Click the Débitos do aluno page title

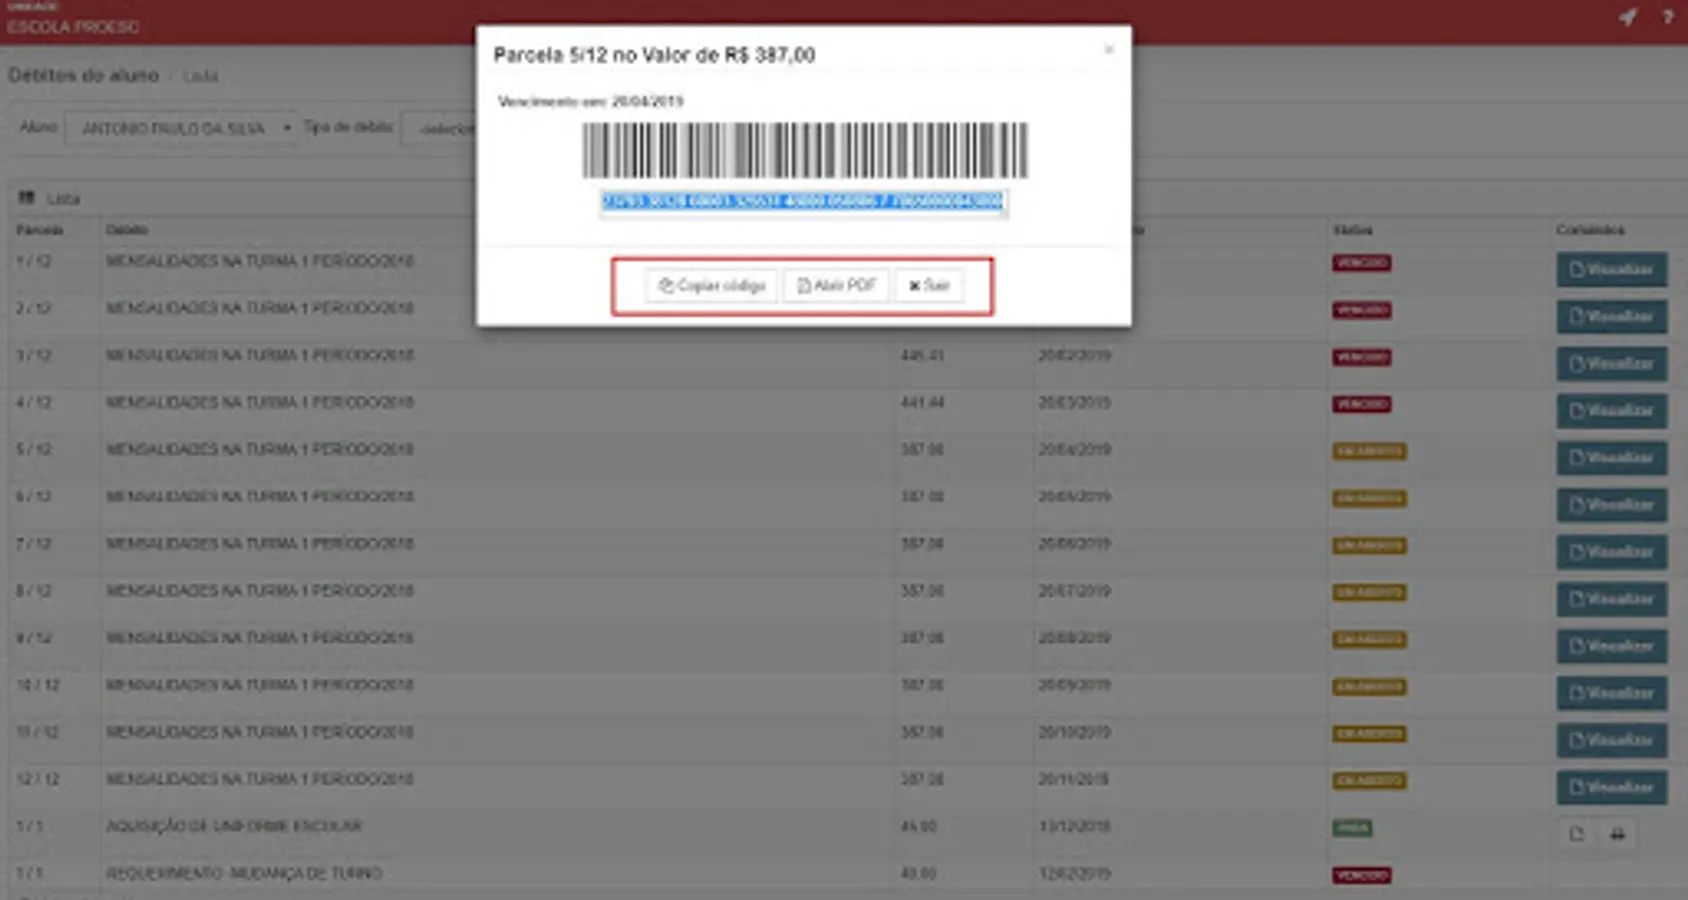[x=83, y=75]
